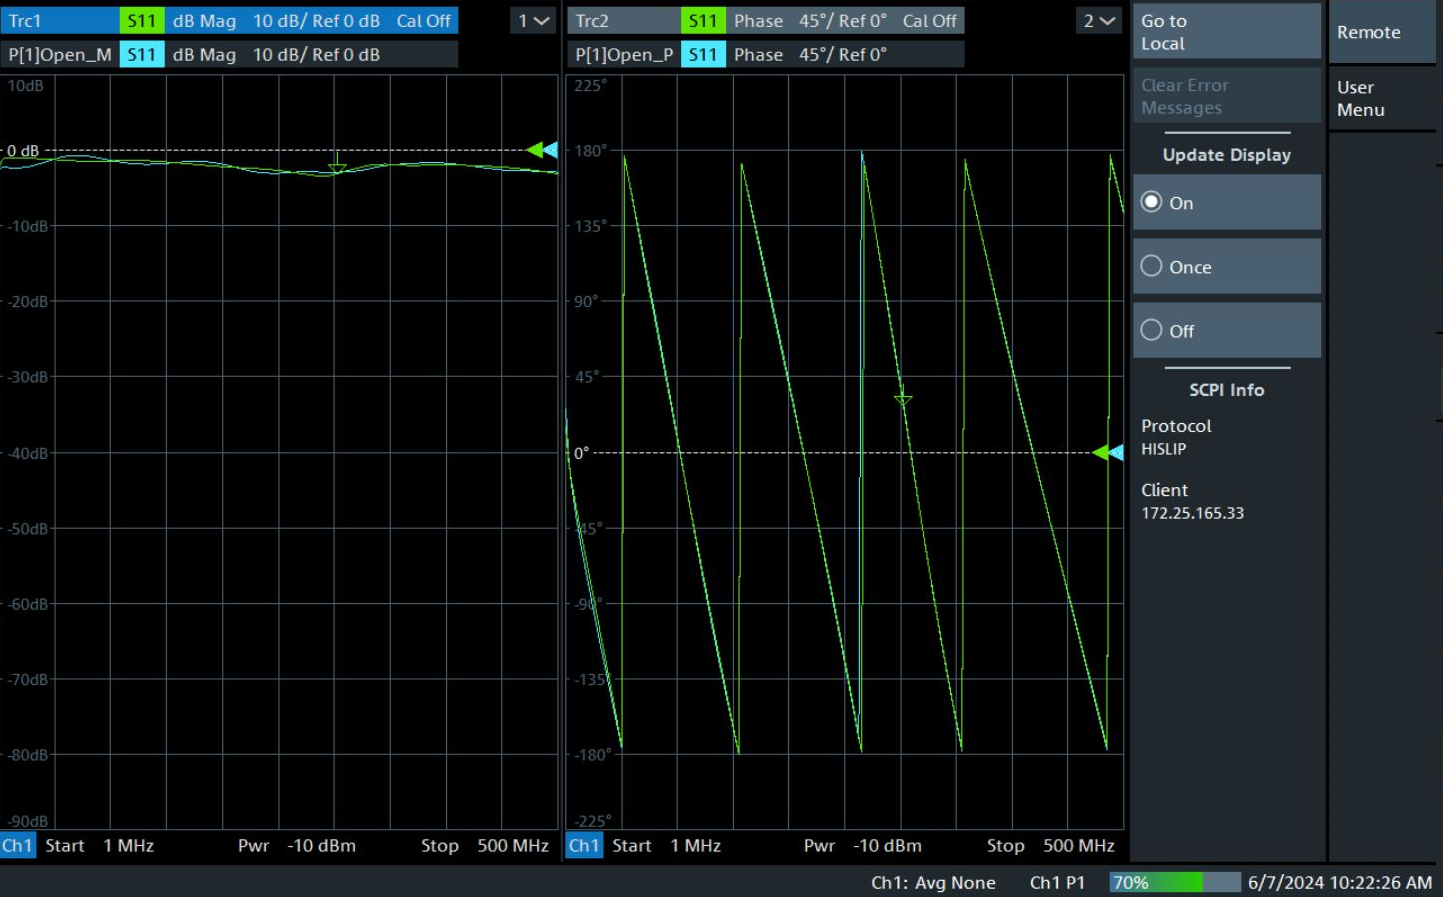
Task: Select the Update Display Once option
Action: pos(1226,266)
